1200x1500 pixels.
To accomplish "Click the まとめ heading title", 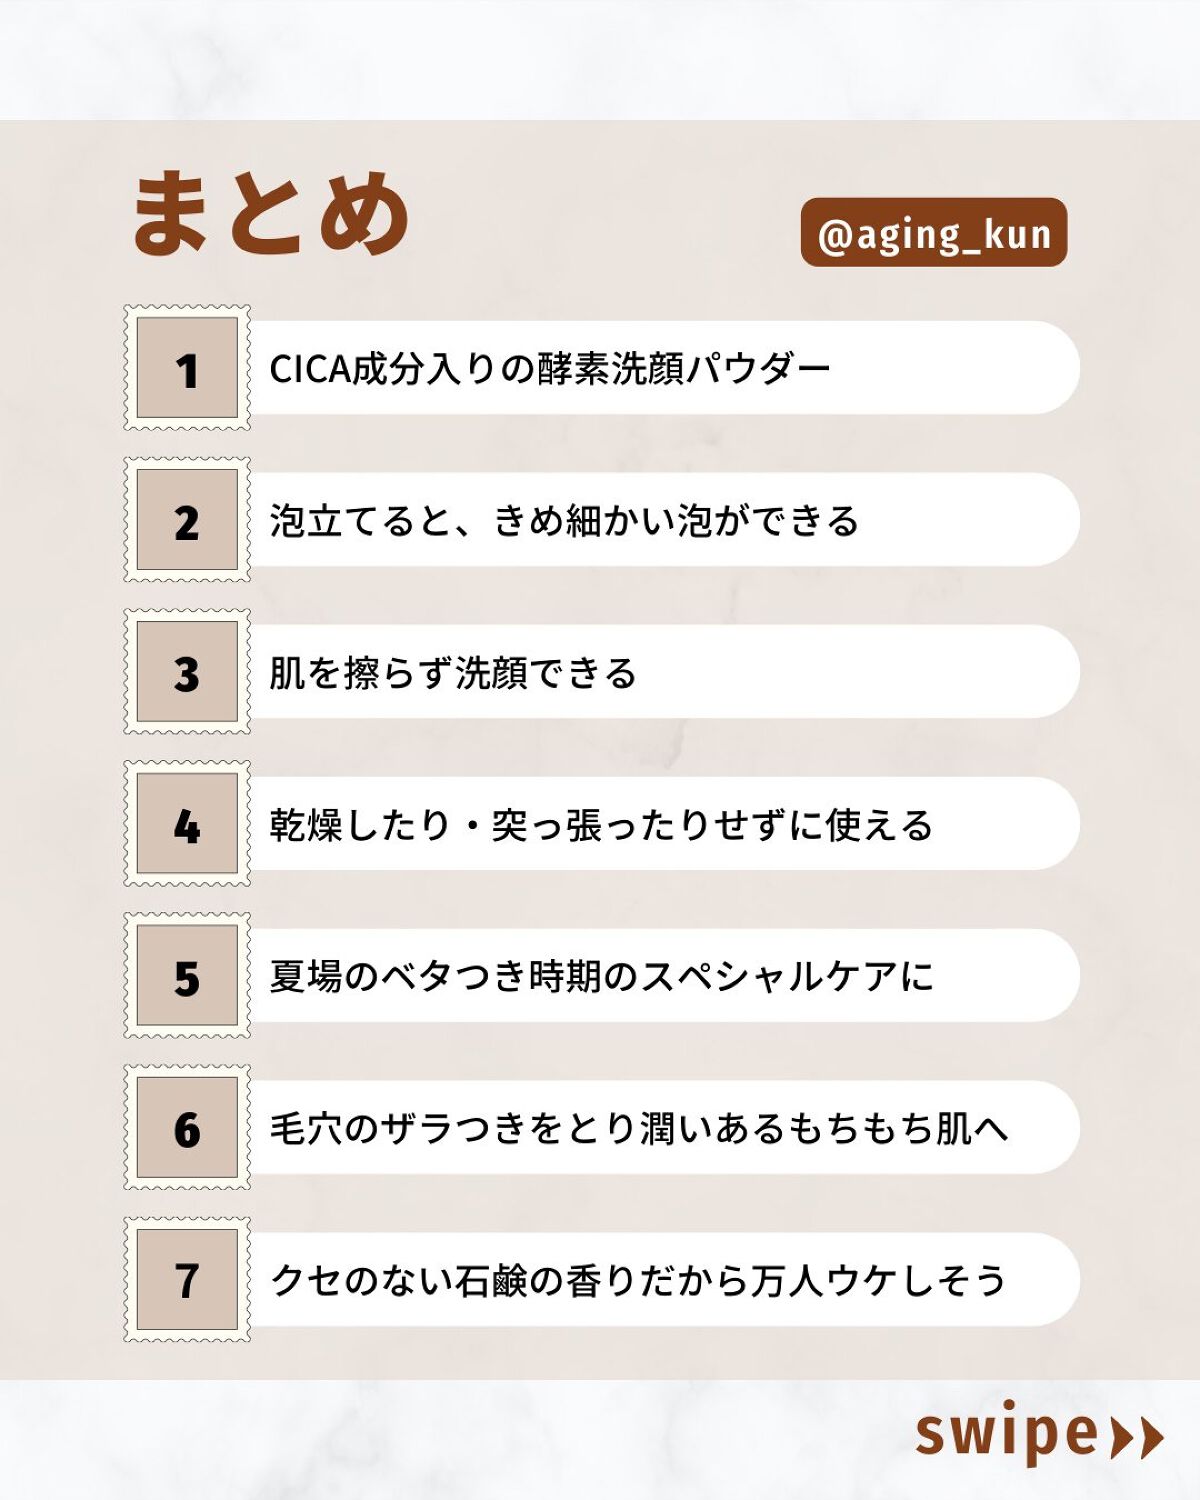I will pos(270,212).
